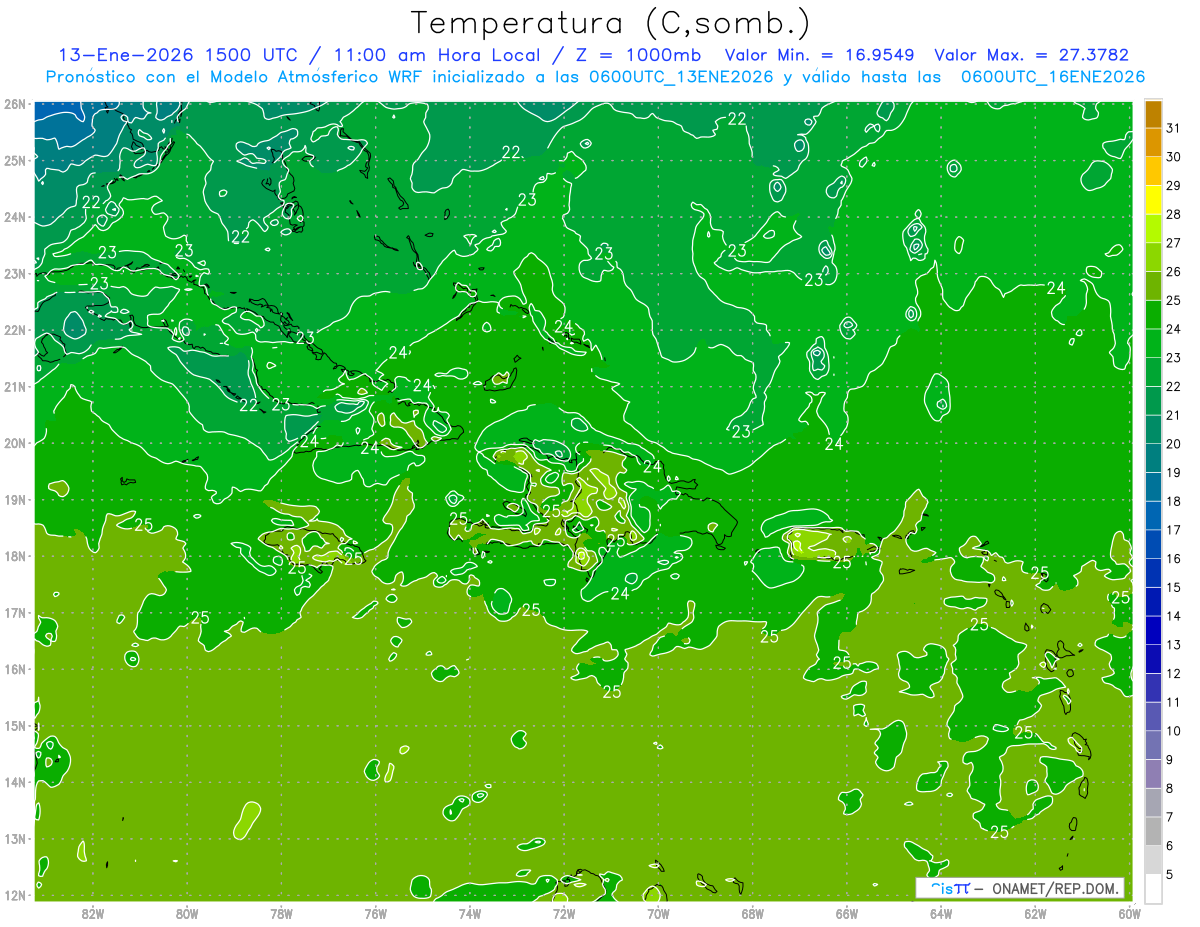Viewport: 1200px width, 927px height.
Task: Click the "24N" latitude label
Action: [14, 217]
